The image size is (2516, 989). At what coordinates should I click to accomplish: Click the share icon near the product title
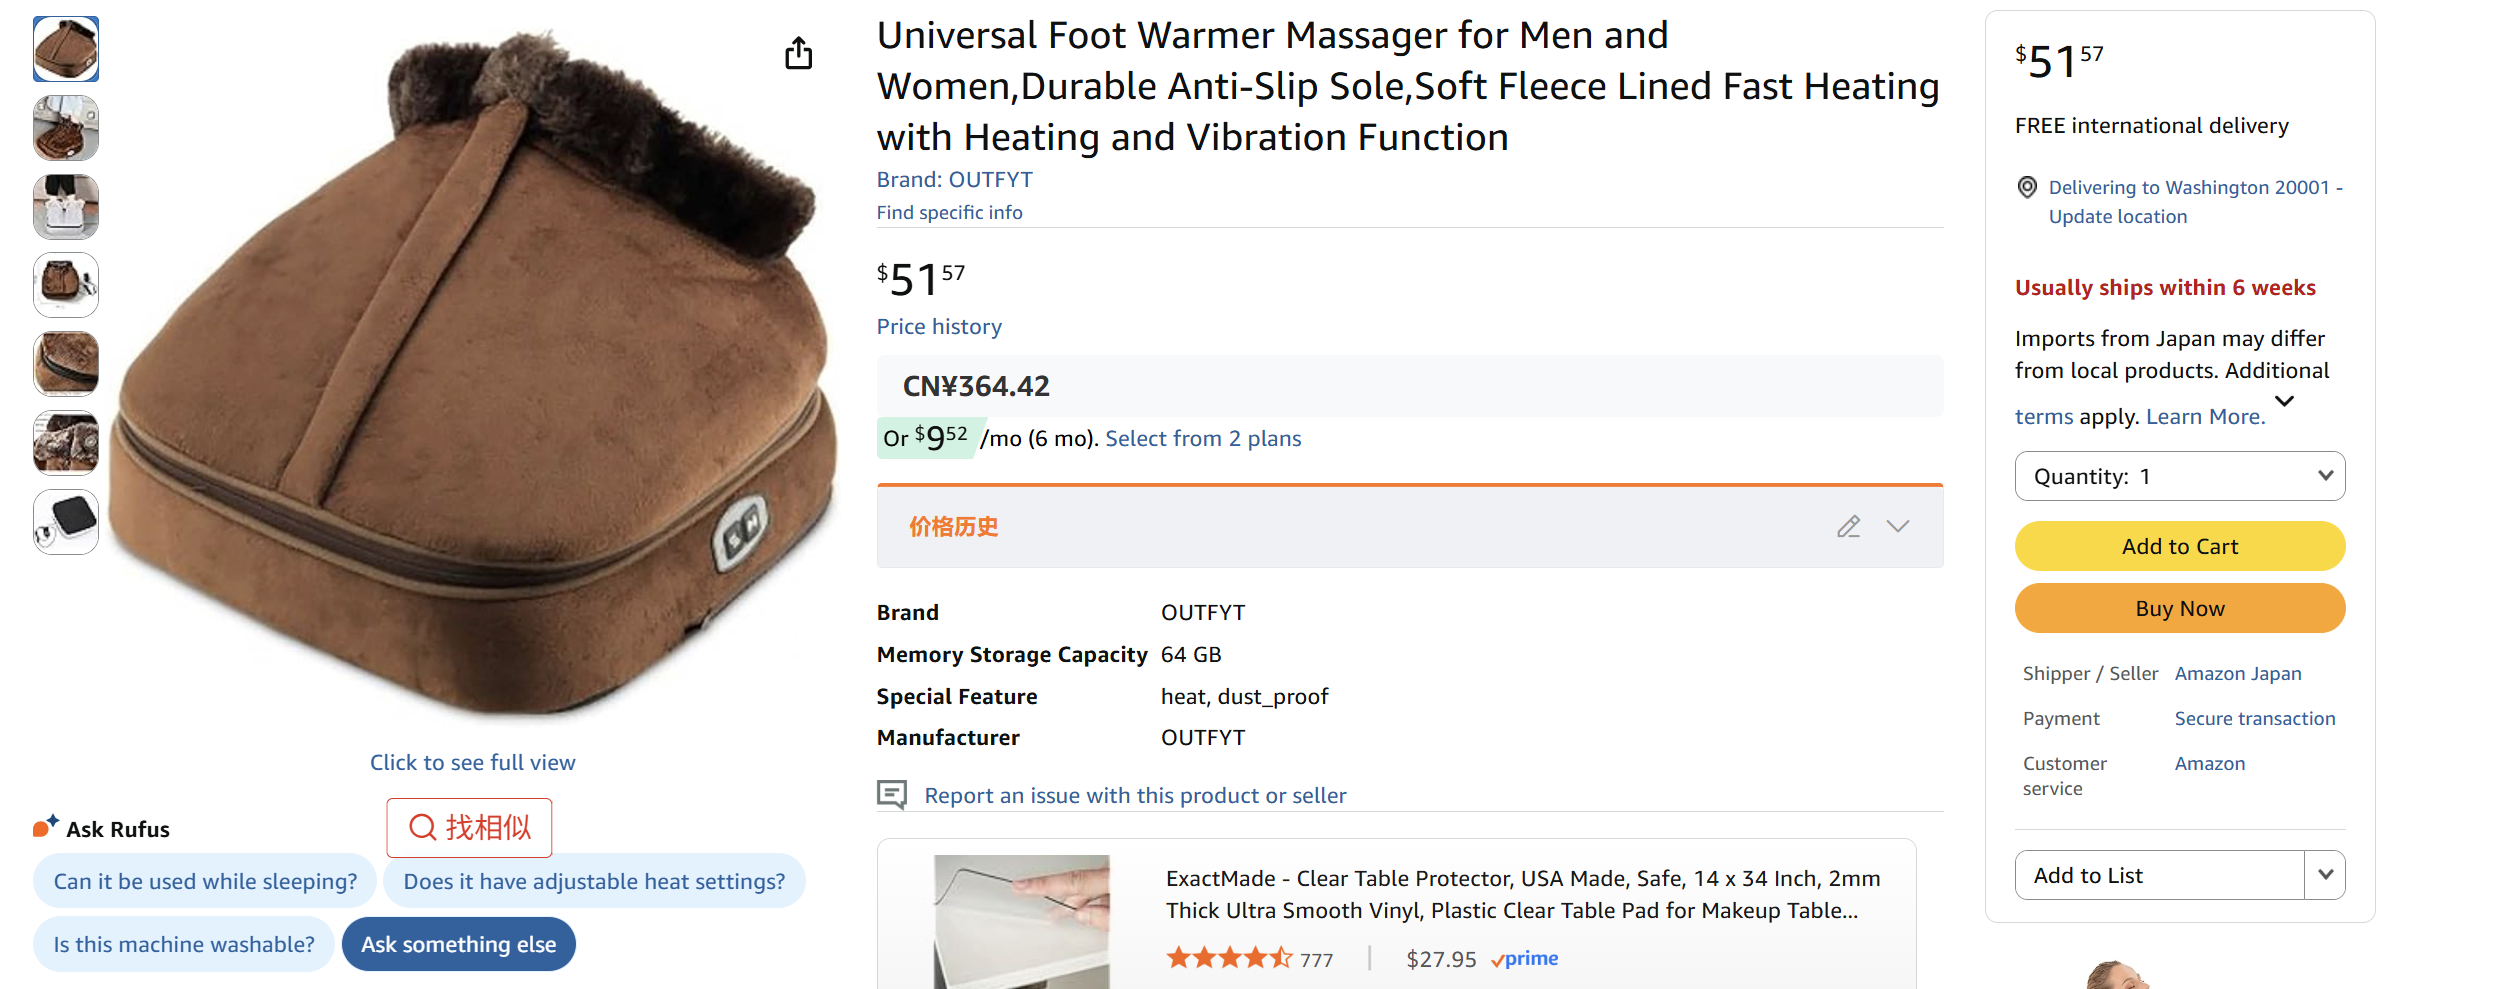(798, 53)
